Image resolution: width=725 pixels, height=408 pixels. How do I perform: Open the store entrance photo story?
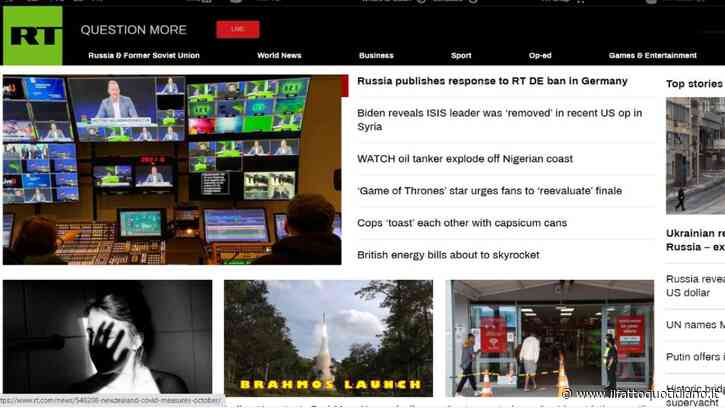click(x=550, y=338)
